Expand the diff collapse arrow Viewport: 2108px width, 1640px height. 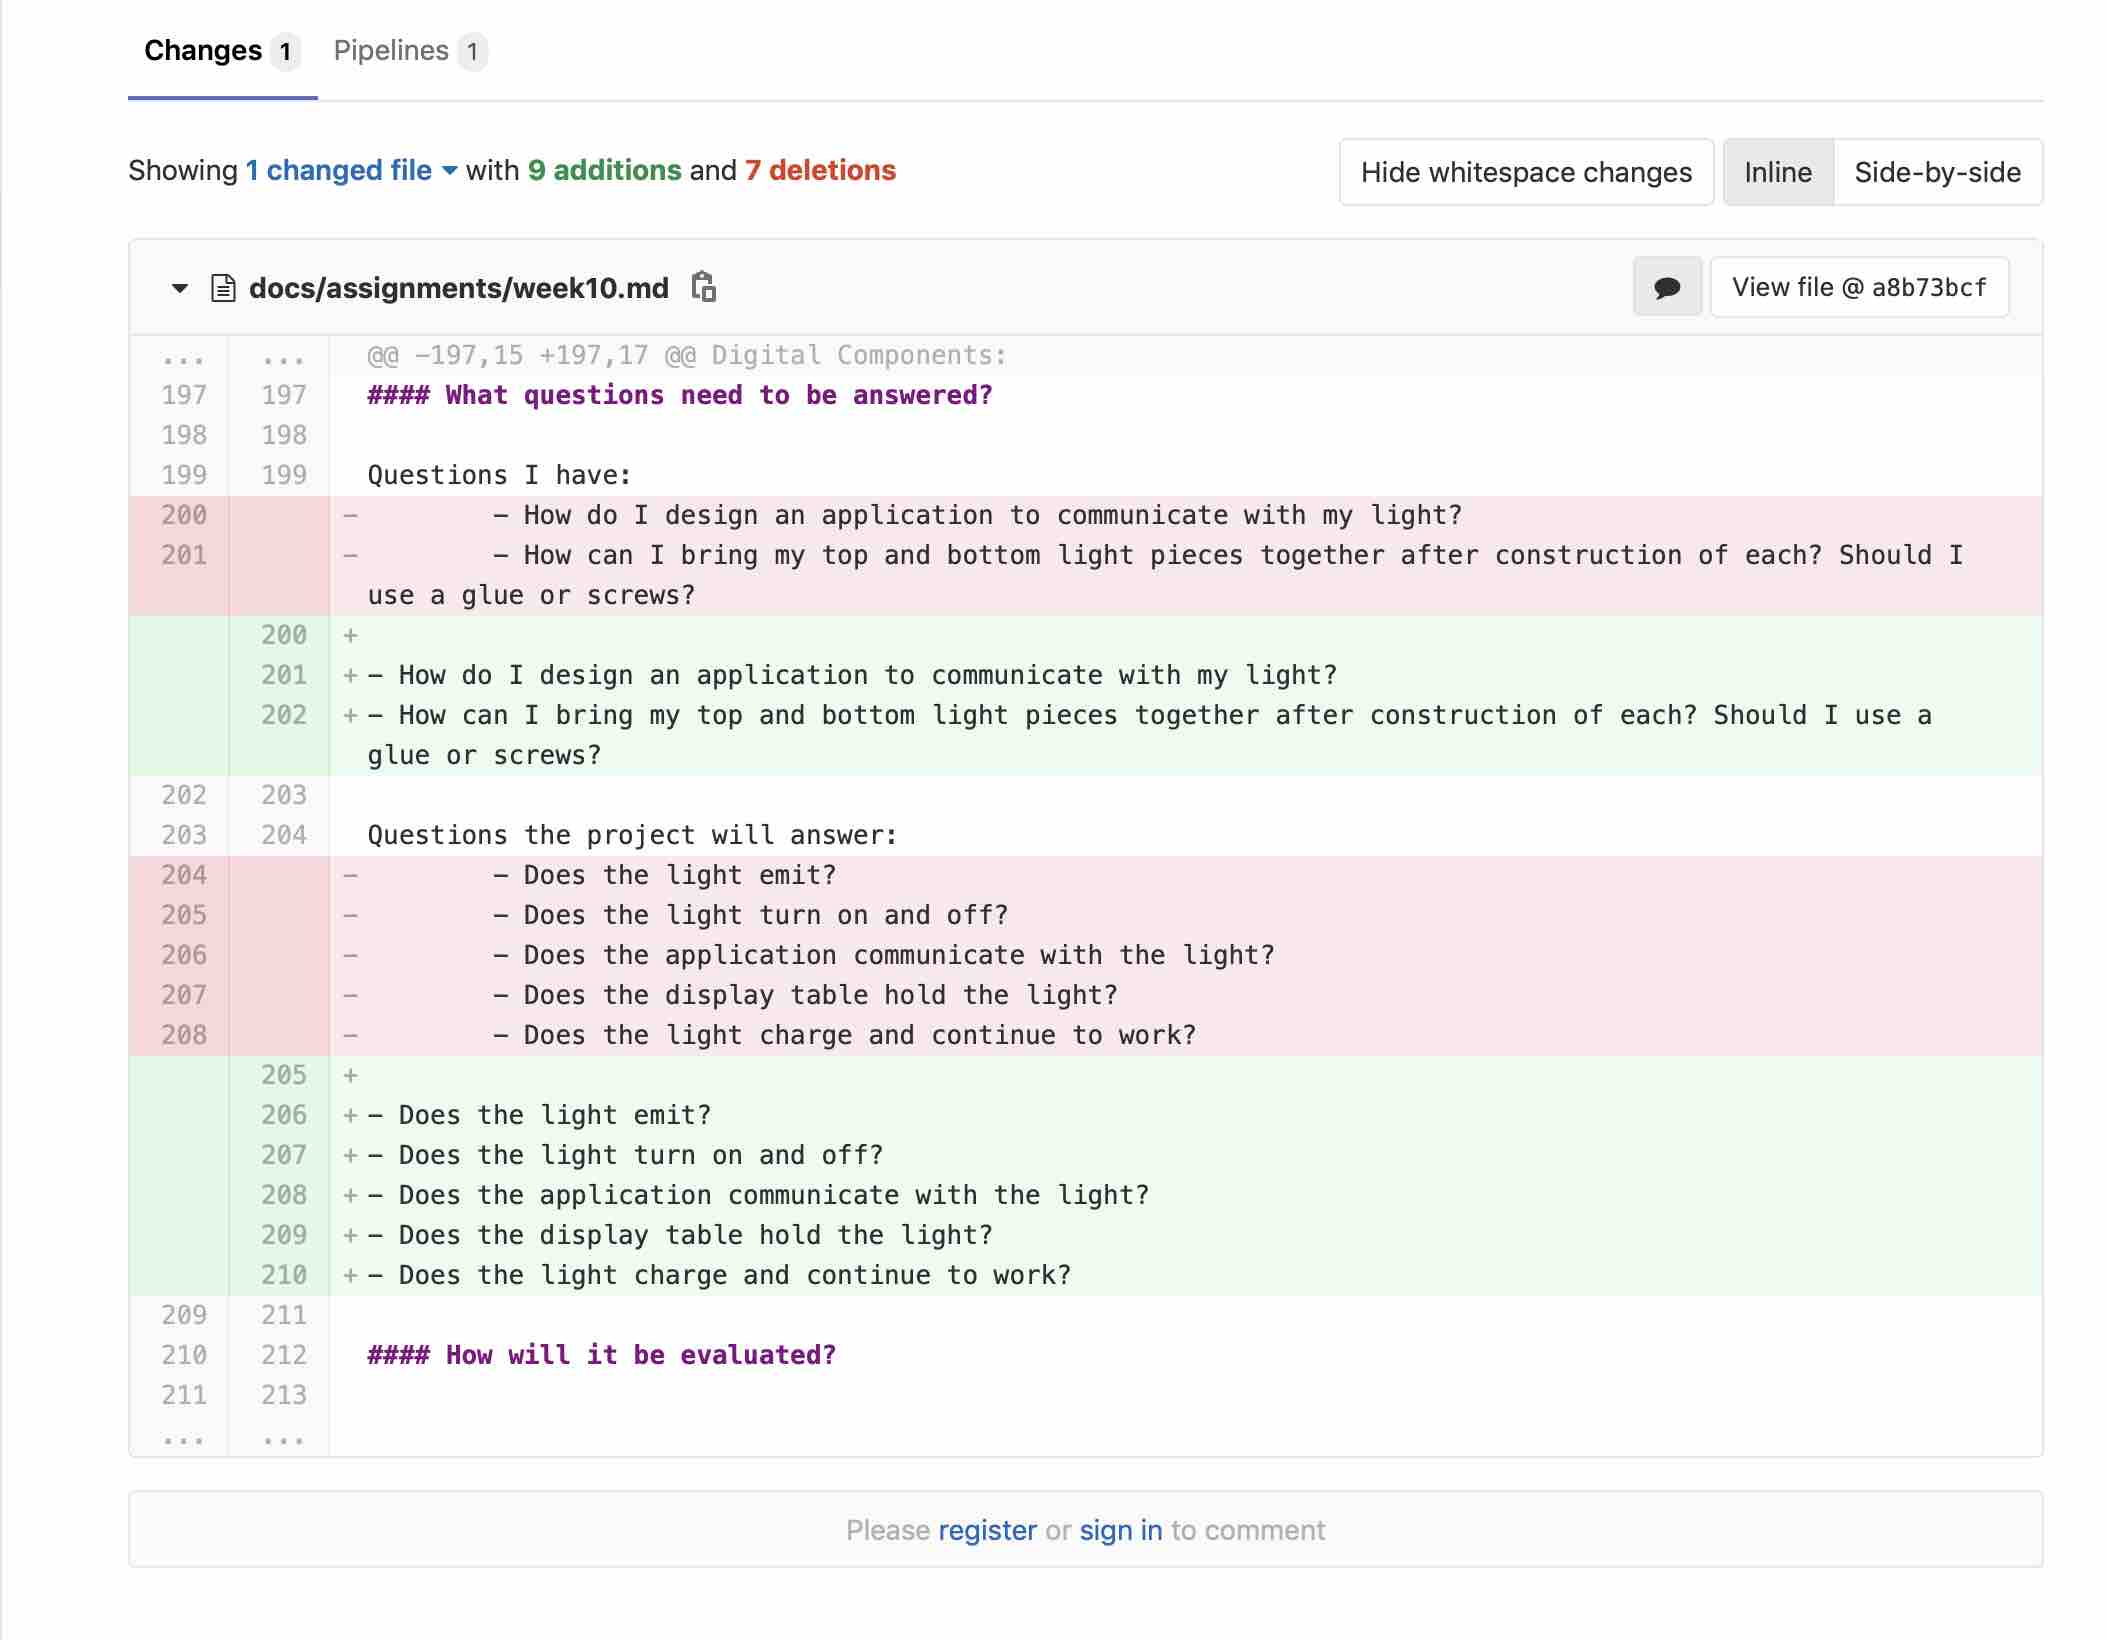point(176,286)
